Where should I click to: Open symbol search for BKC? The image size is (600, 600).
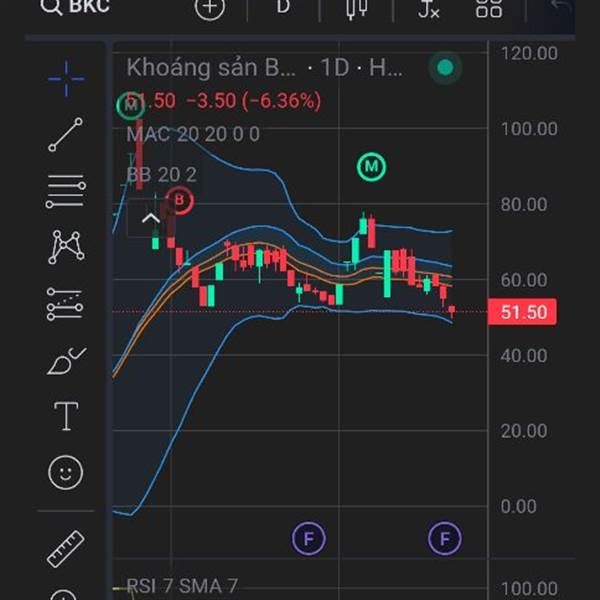(x=75, y=6)
